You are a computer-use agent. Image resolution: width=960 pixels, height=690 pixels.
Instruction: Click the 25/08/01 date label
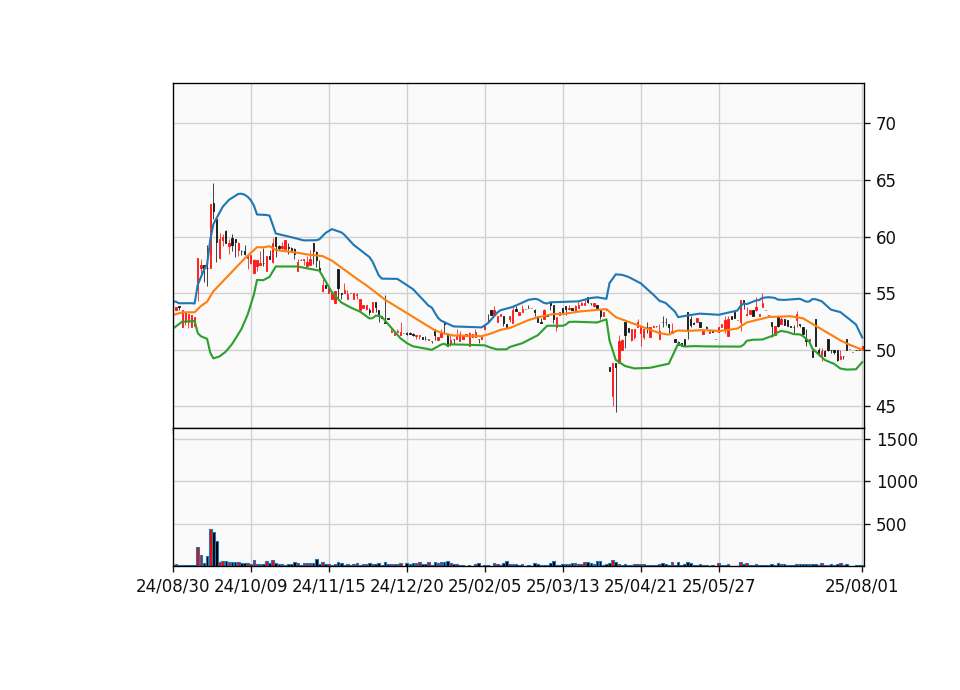point(861,587)
